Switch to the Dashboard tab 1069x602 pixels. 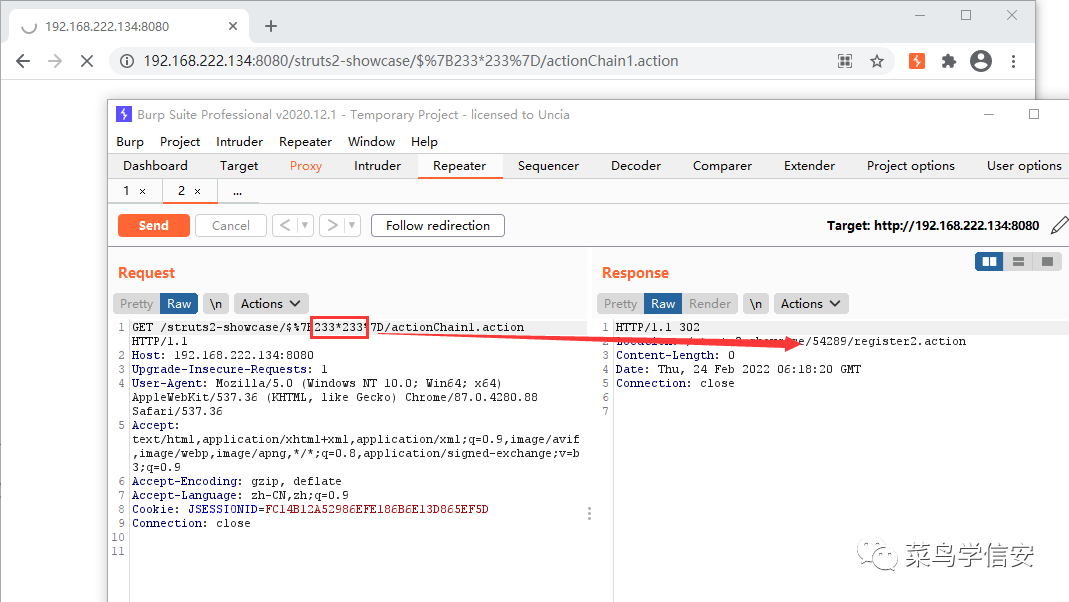(155, 166)
